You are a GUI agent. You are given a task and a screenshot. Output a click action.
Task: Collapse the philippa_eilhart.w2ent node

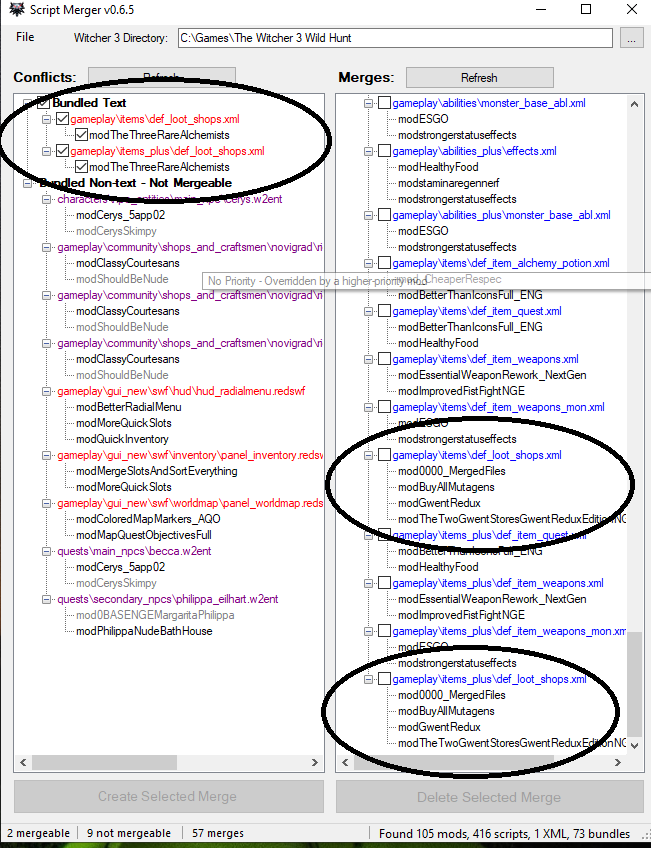pos(46,599)
